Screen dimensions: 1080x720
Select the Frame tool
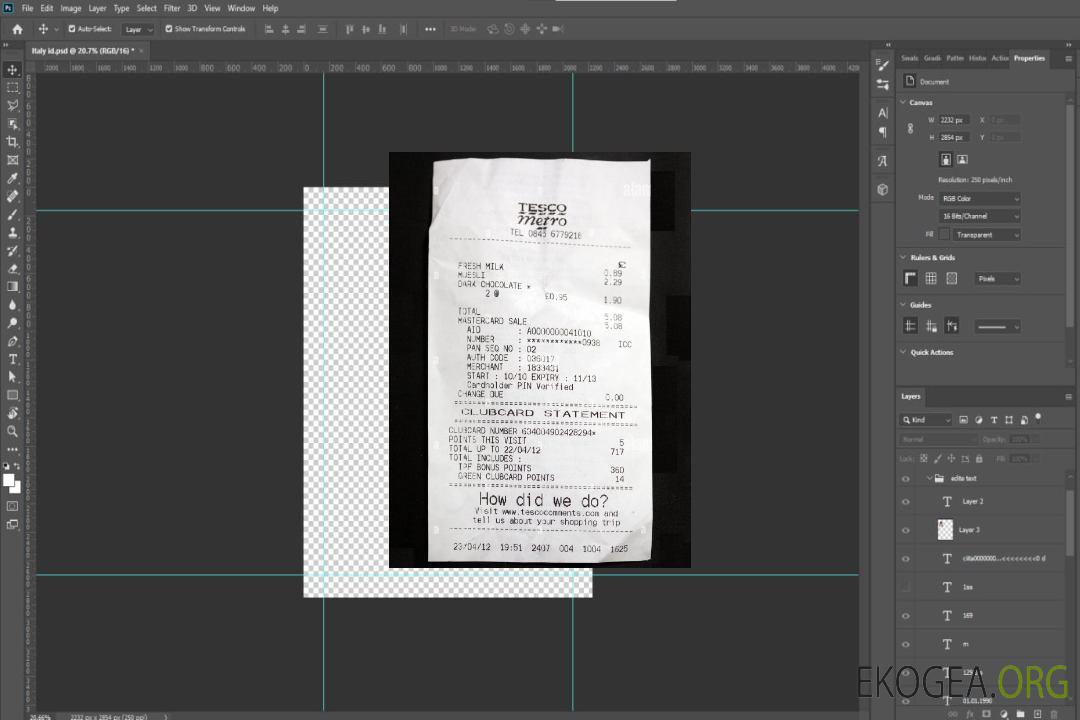[12, 160]
